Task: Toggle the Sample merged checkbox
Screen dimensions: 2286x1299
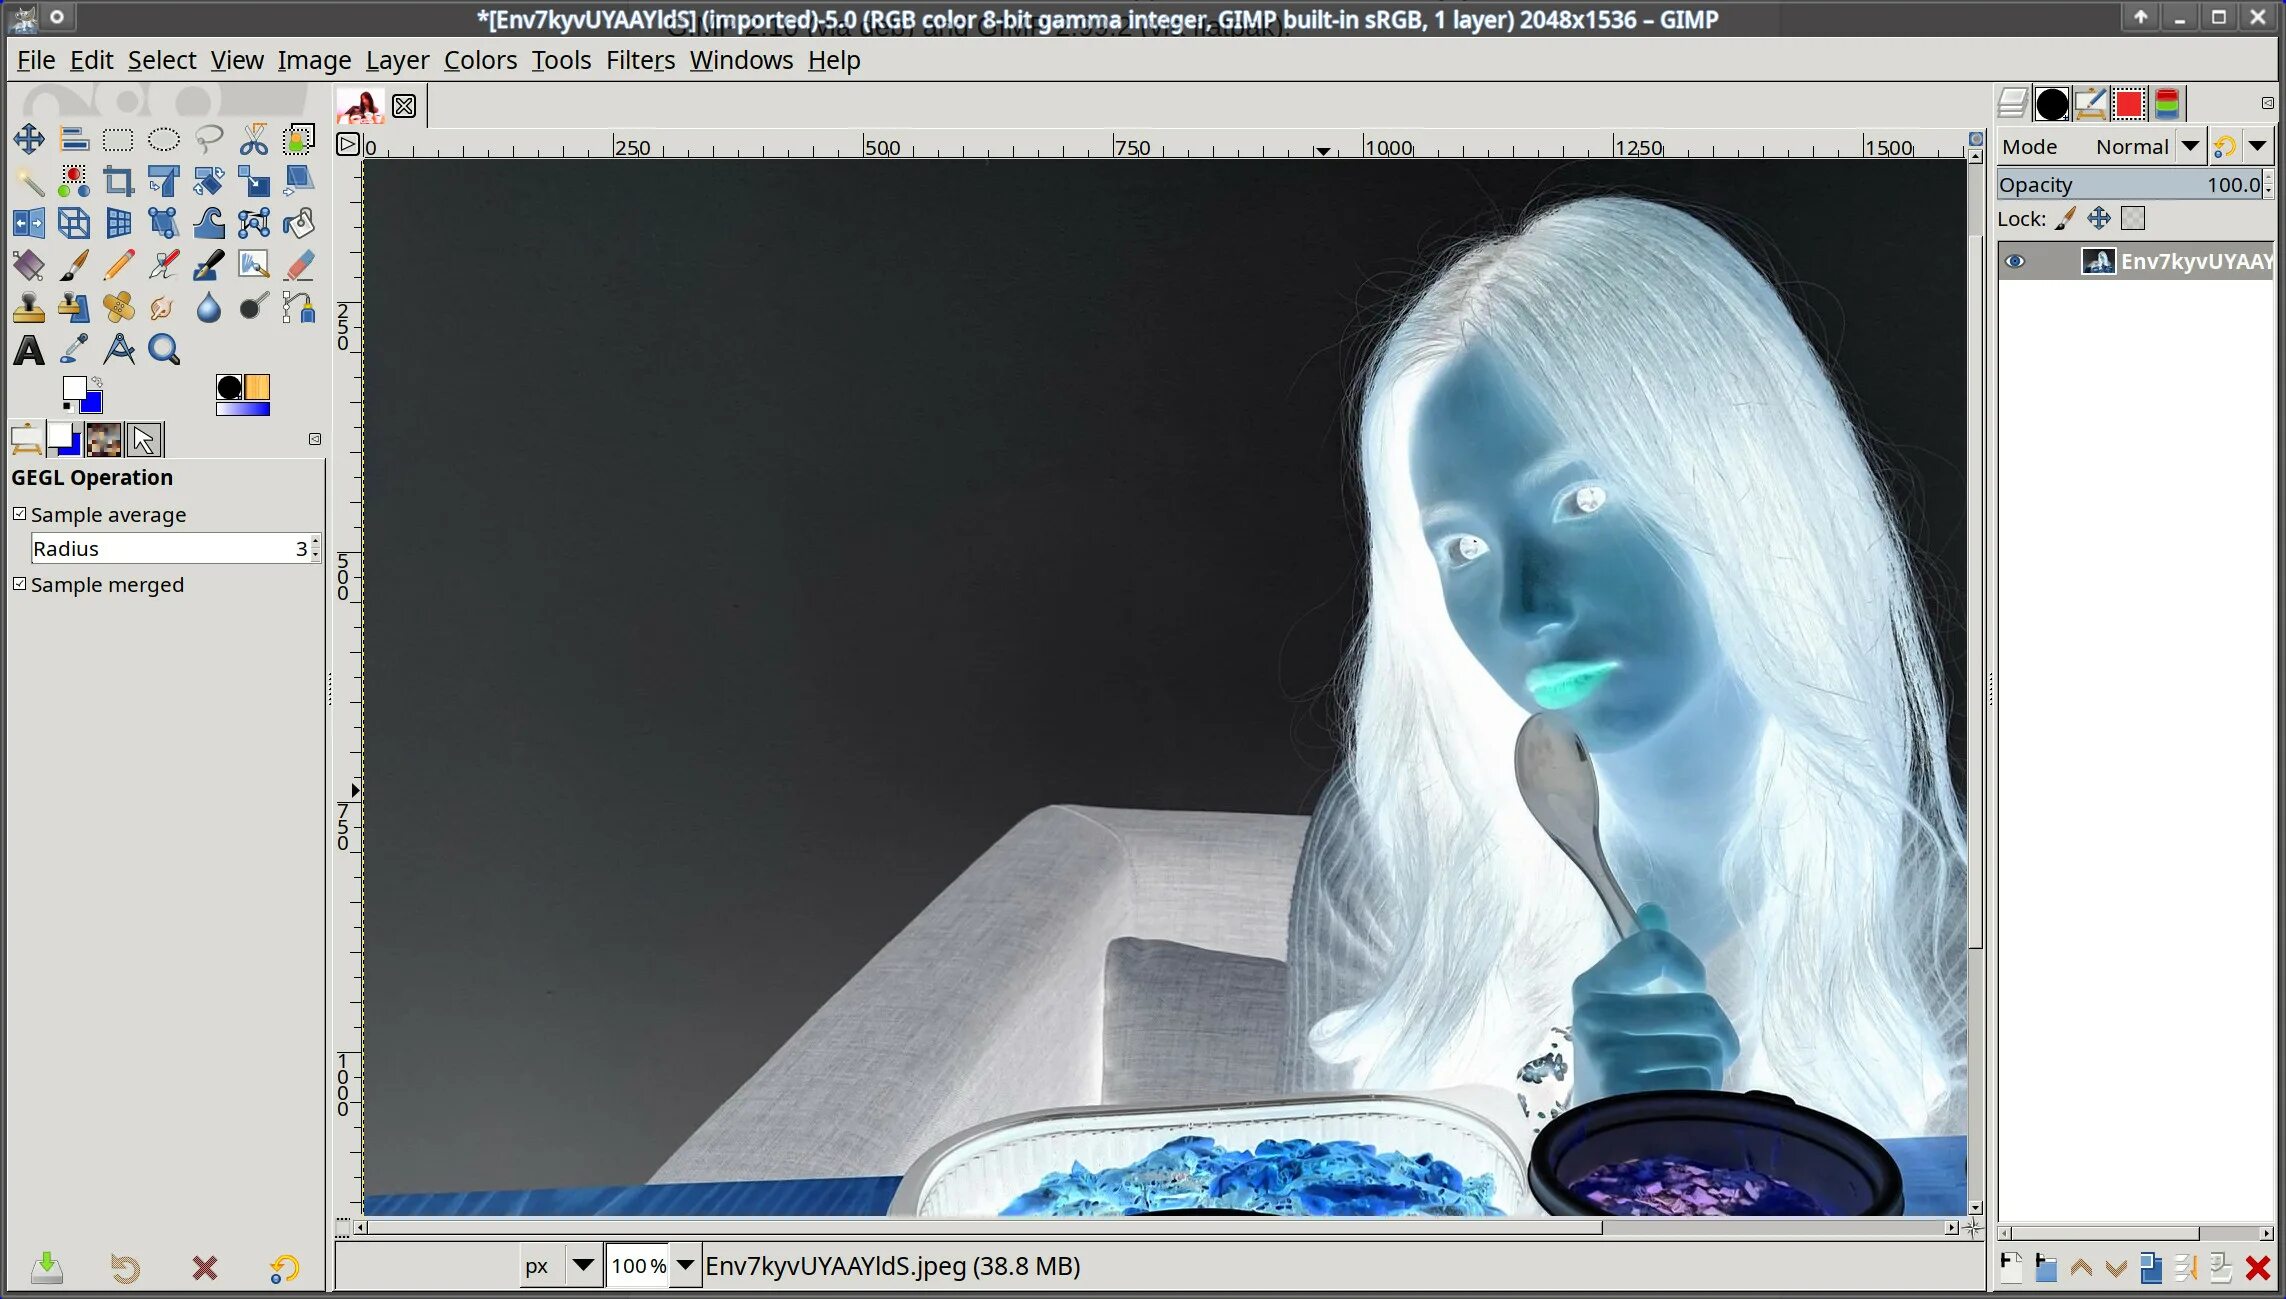Action: (x=20, y=584)
